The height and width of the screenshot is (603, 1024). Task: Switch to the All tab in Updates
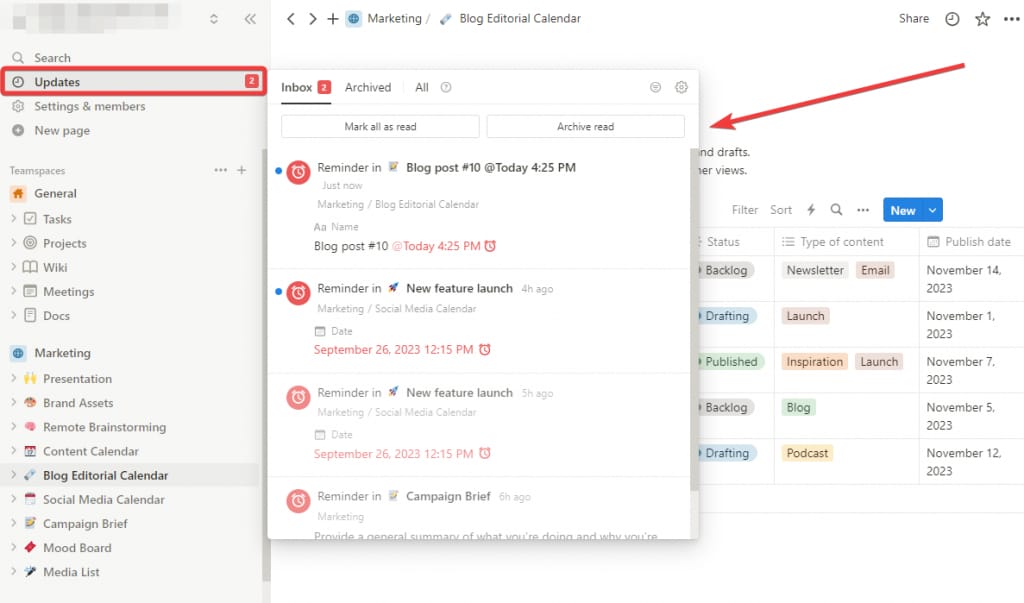[422, 88]
